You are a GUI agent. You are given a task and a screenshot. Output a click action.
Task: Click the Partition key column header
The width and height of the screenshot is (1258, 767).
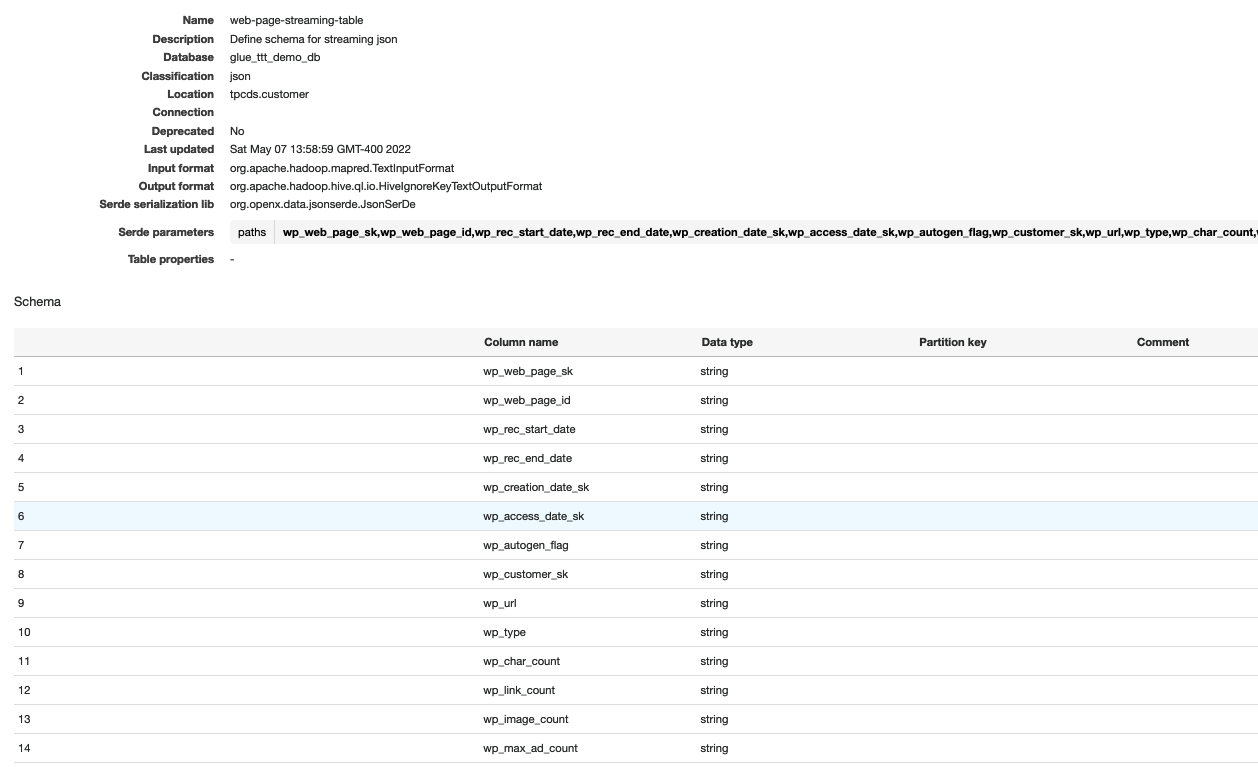coord(952,342)
